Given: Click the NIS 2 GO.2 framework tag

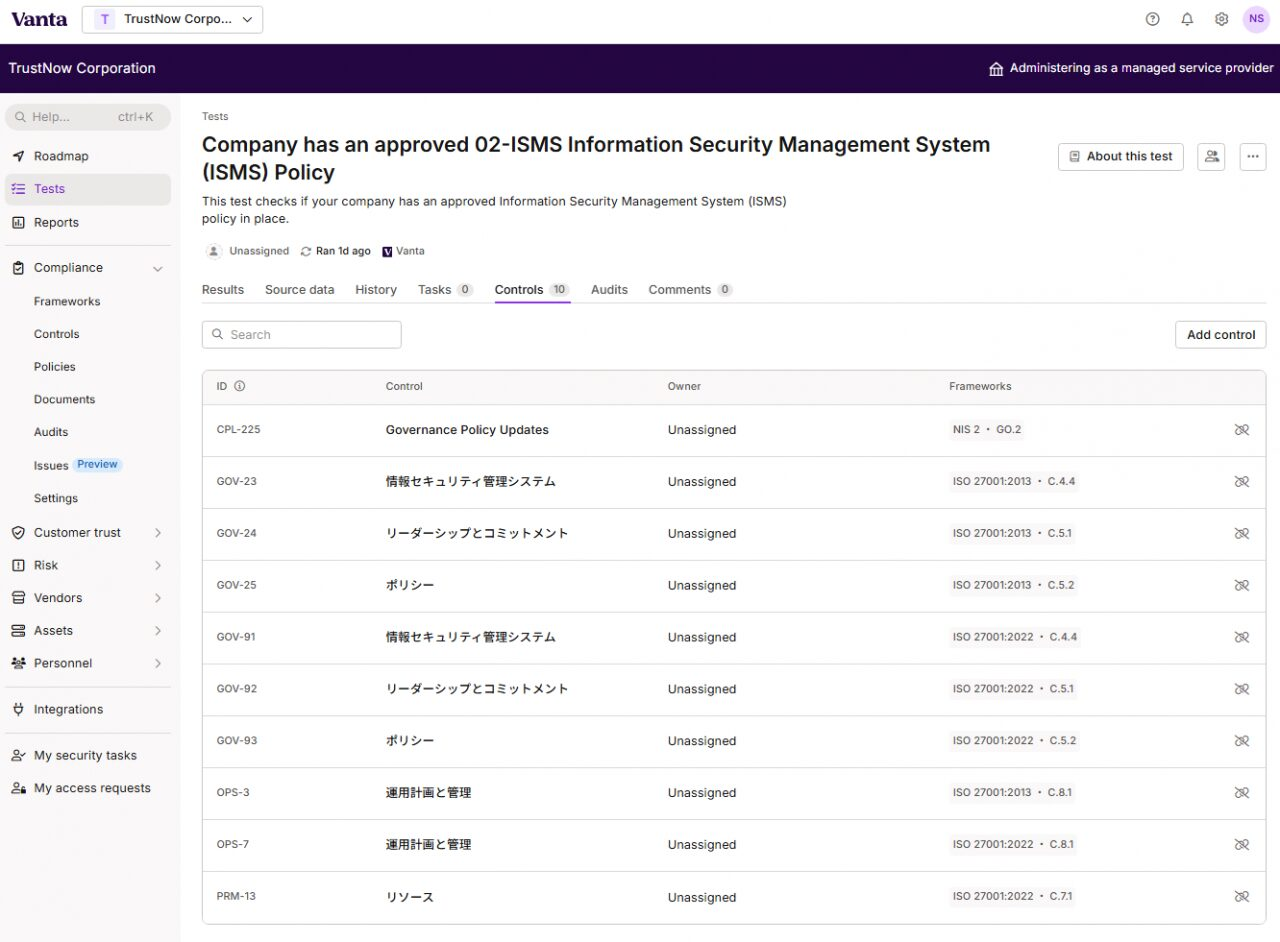Looking at the screenshot, I should (x=987, y=430).
